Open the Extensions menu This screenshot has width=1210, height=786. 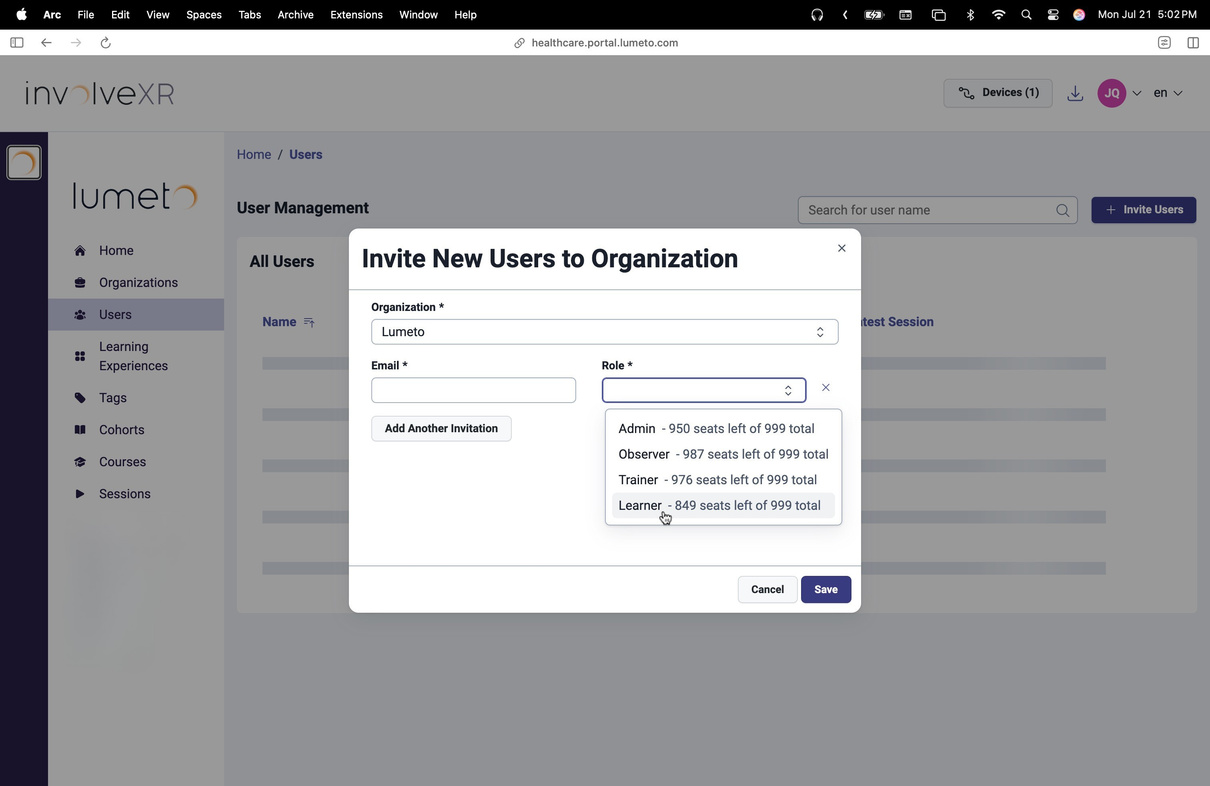pos(356,15)
